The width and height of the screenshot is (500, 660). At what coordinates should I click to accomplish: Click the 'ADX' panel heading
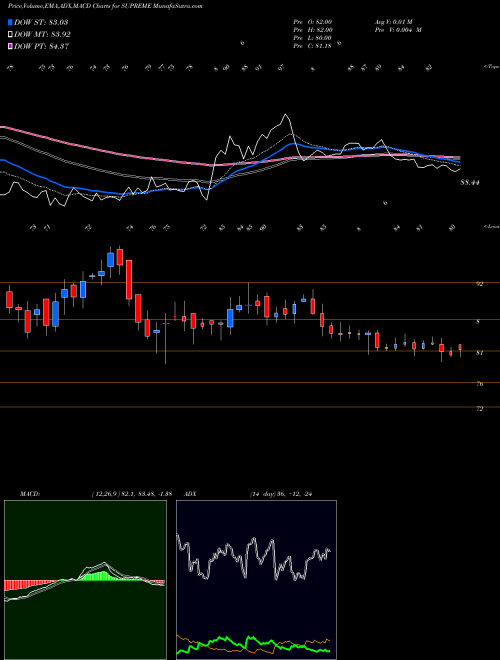point(191,494)
